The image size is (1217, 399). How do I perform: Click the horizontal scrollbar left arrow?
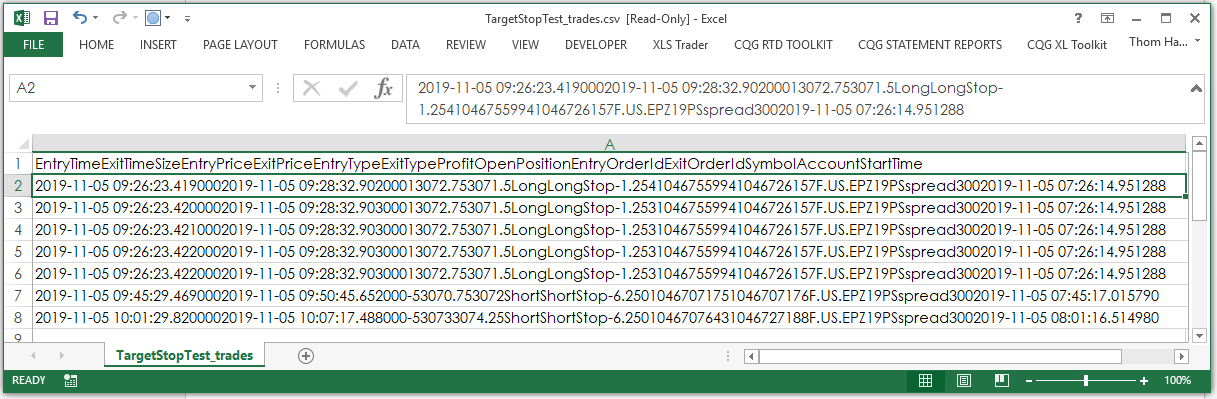tap(752, 356)
